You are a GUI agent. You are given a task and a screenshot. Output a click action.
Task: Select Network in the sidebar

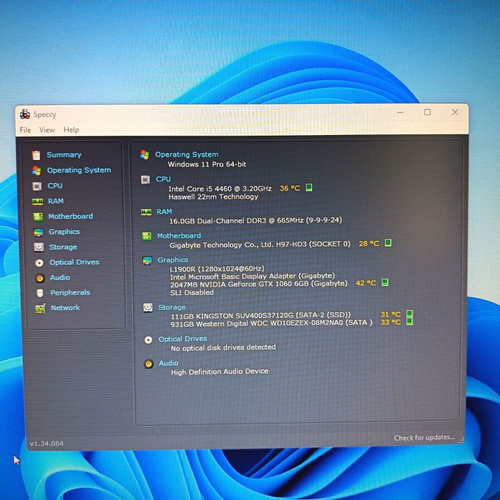point(65,308)
